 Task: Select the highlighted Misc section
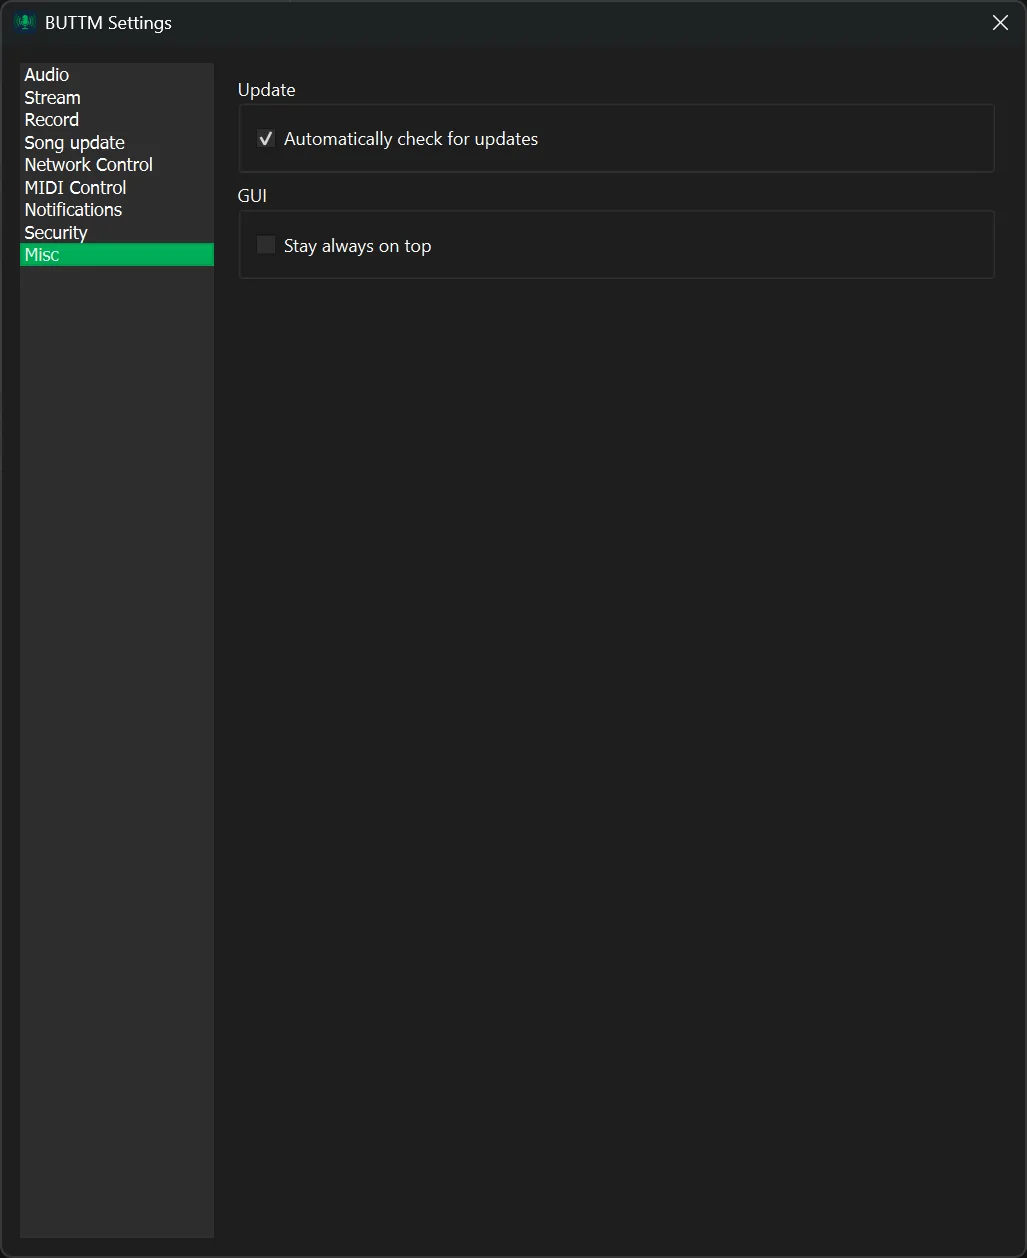pyautogui.click(x=41, y=254)
